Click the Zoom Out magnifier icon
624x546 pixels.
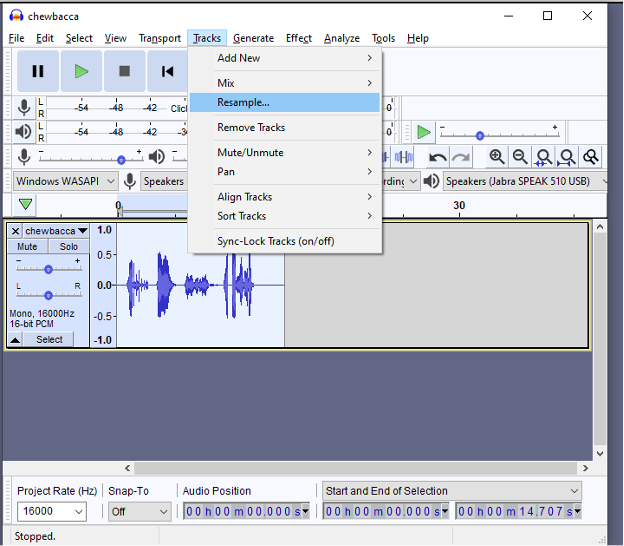pos(520,157)
